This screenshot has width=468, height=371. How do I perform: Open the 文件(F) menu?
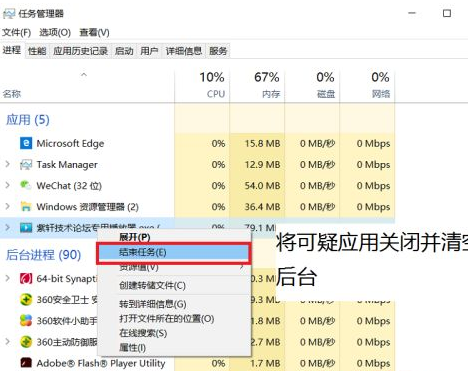pyautogui.click(x=17, y=32)
